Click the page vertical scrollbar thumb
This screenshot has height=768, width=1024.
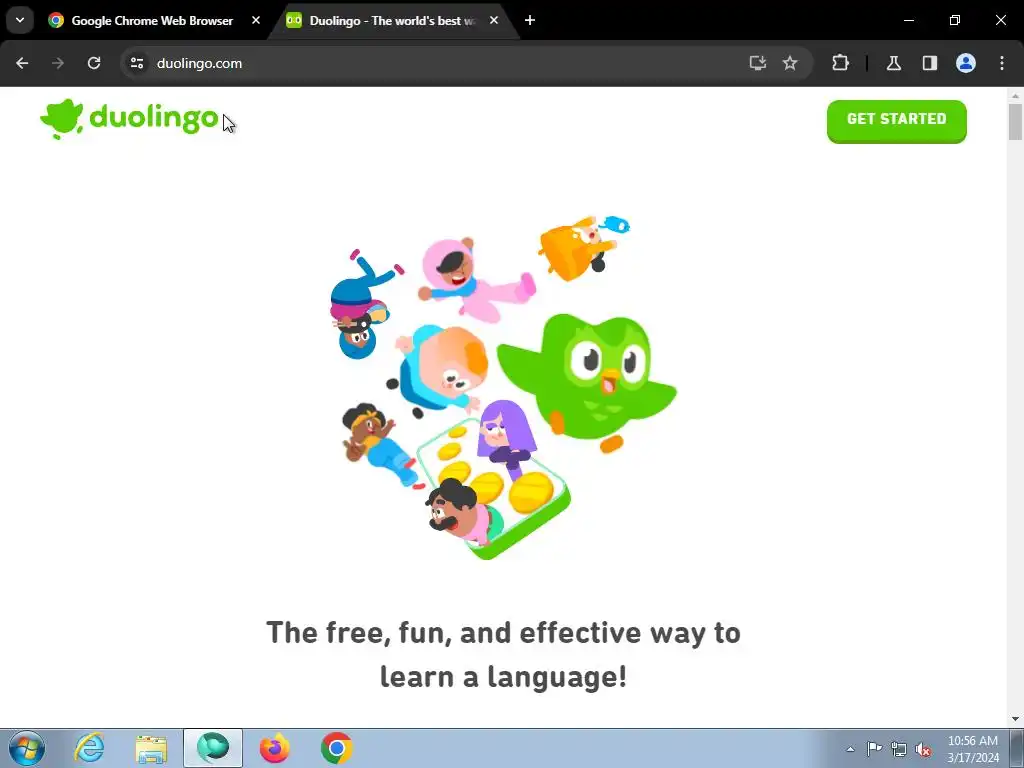pos(1015,121)
